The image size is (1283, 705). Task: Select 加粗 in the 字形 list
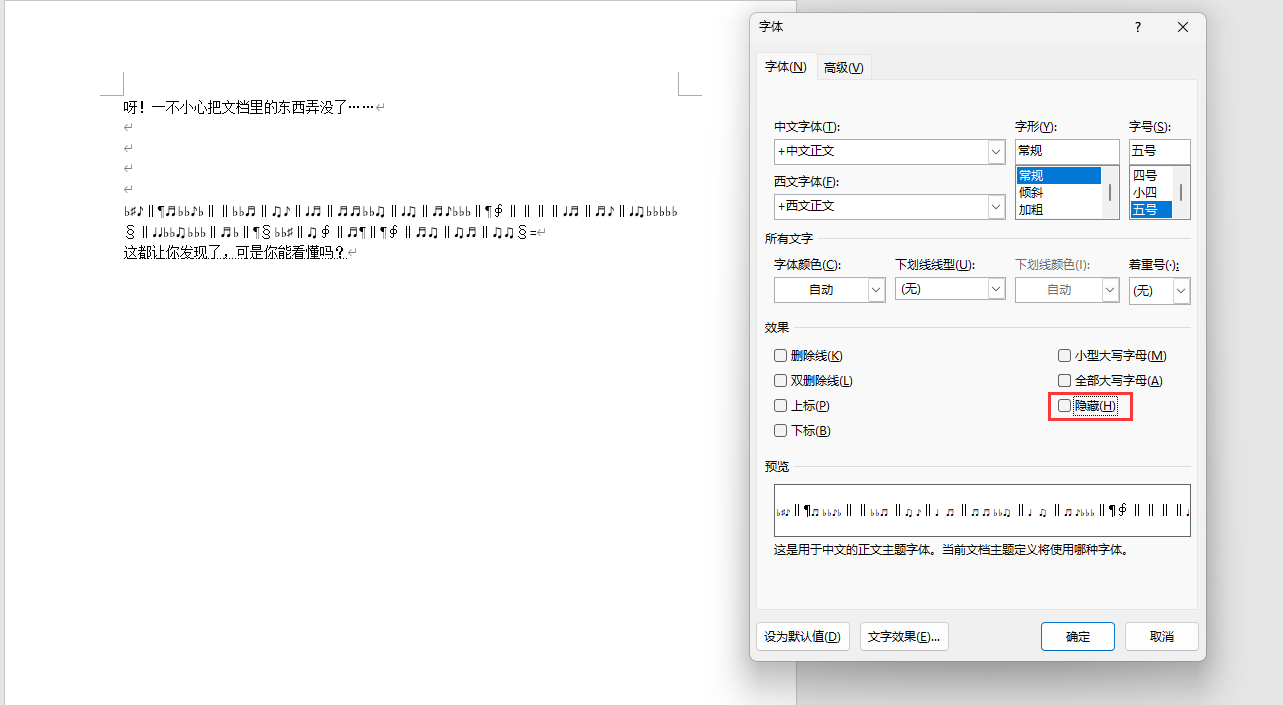click(x=1058, y=210)
